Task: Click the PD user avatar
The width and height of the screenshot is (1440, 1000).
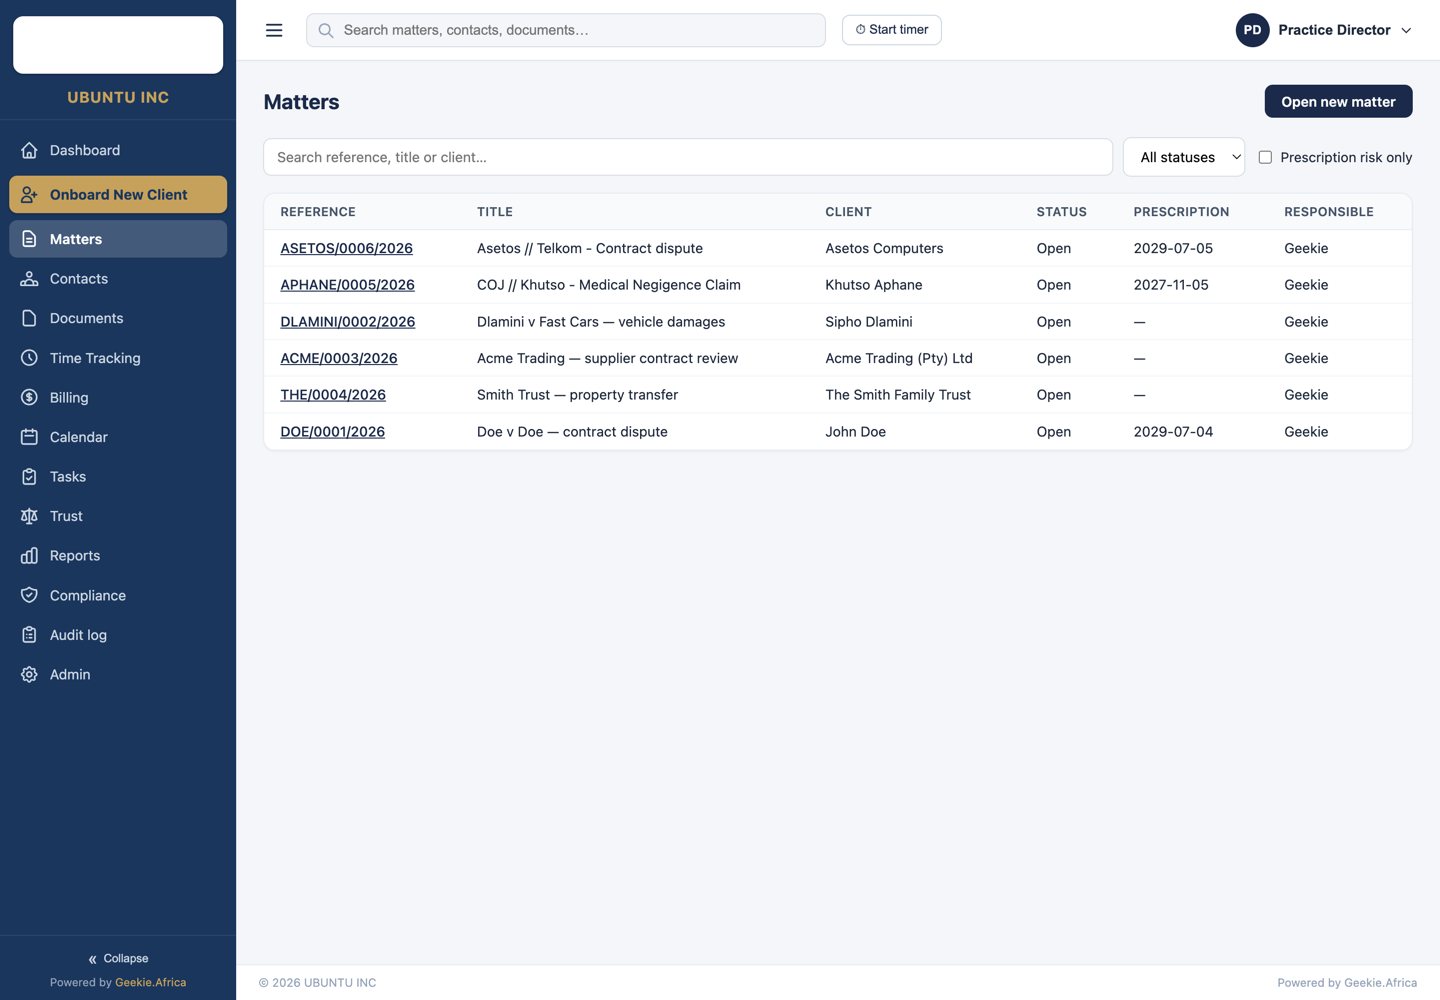Action: tap(1252, 30)
